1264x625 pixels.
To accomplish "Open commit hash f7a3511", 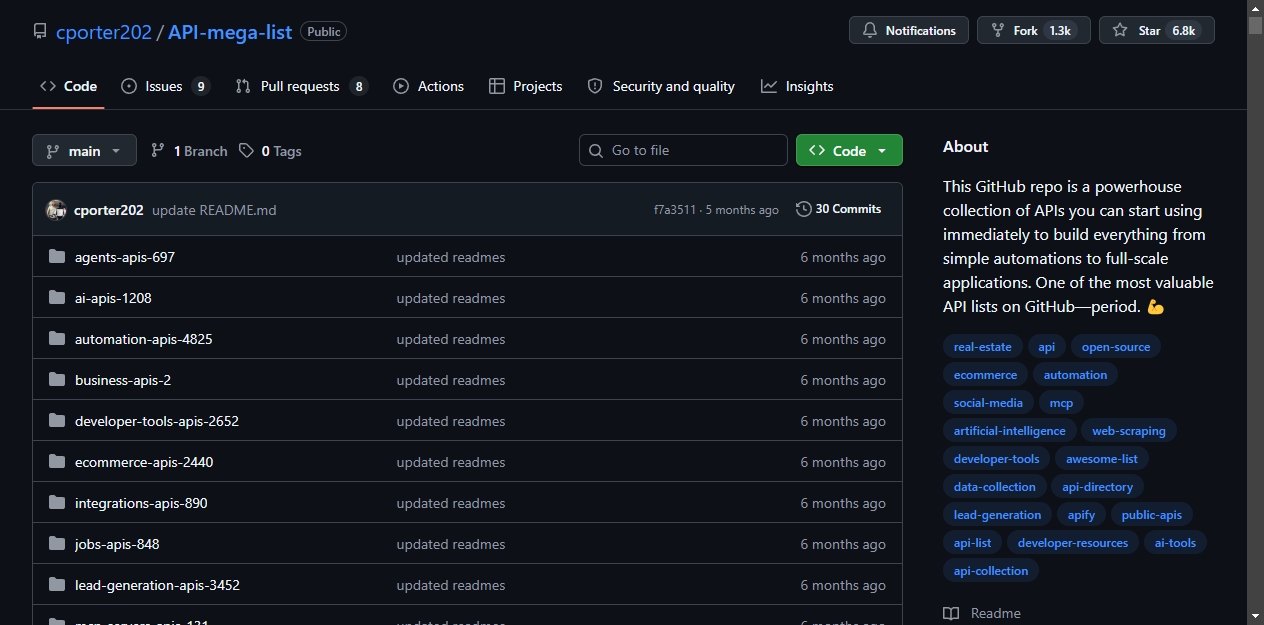I will (675, 210).
